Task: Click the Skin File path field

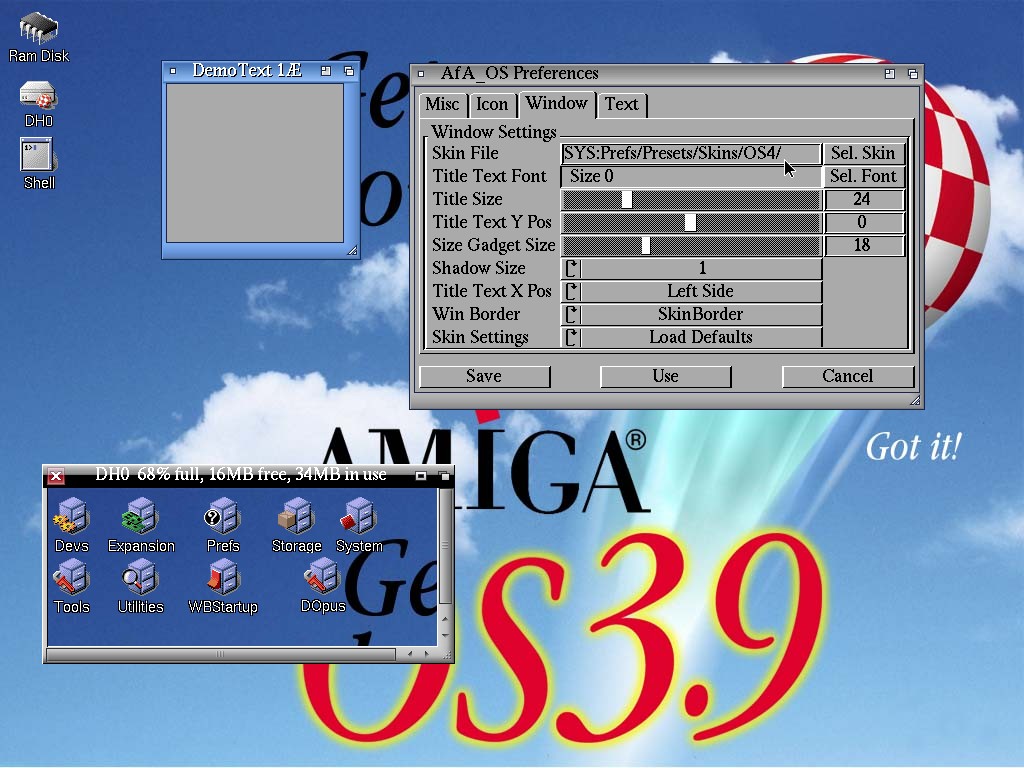Action: pos(691,153)
